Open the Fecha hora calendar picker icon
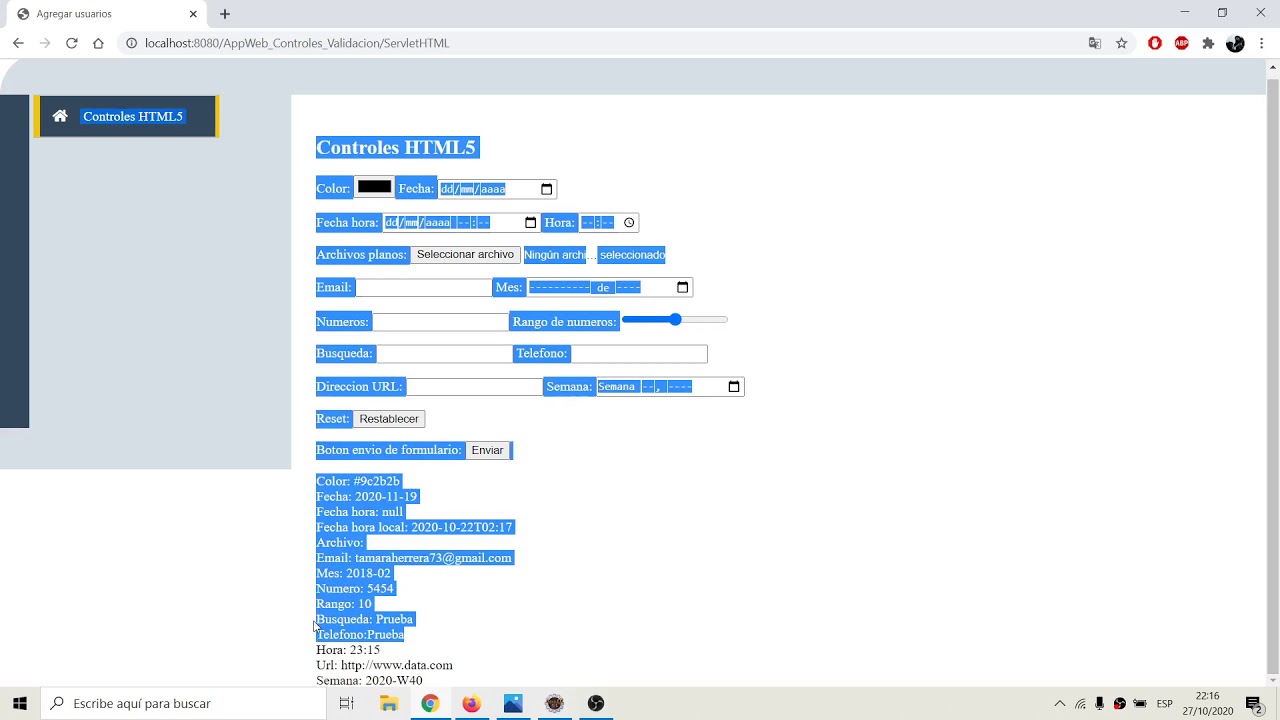Image resolution: width=1280 pixels, height=720 pixels. [530, 223]
